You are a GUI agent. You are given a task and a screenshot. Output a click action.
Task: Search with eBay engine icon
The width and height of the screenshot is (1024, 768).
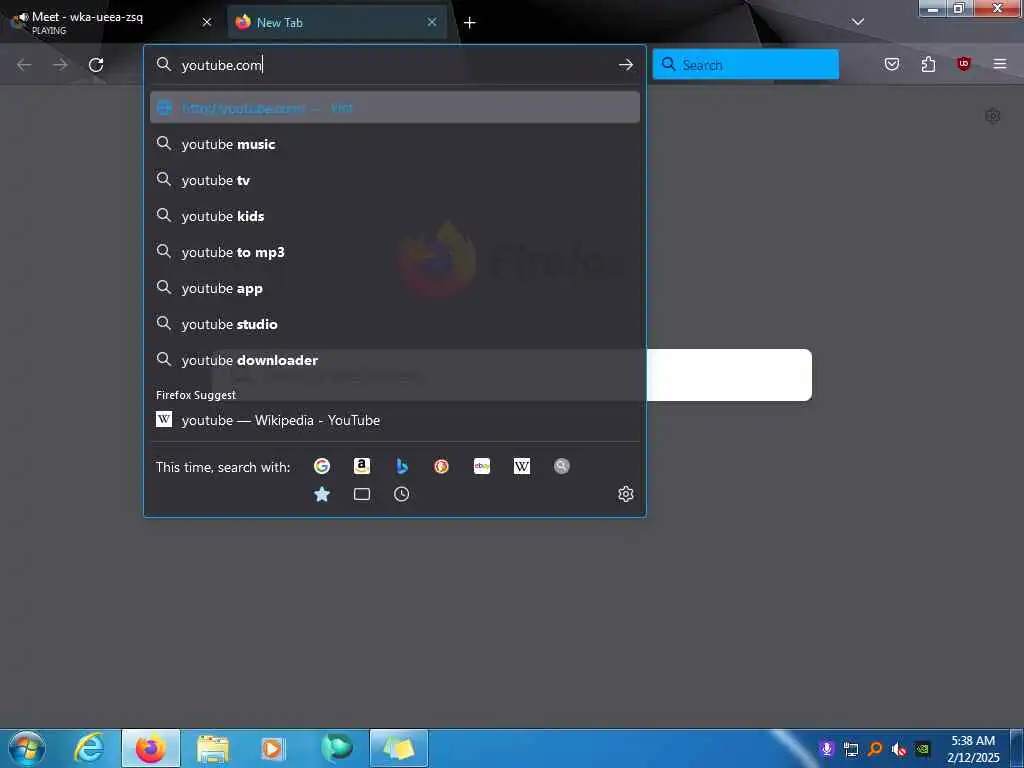point(482,466)
